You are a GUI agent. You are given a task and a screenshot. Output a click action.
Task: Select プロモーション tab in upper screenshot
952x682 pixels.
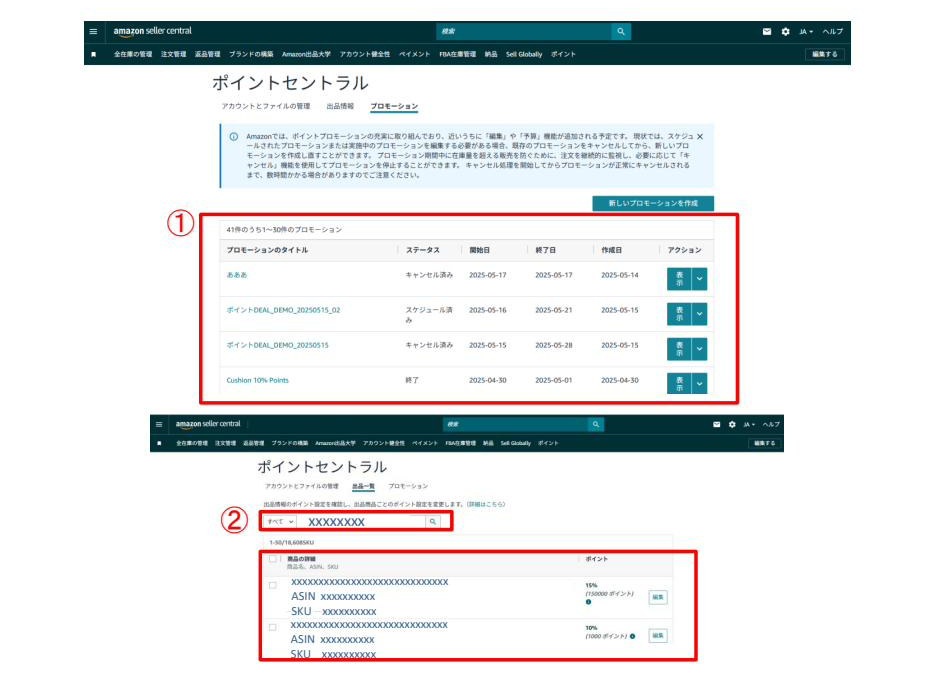pos(394,106)
